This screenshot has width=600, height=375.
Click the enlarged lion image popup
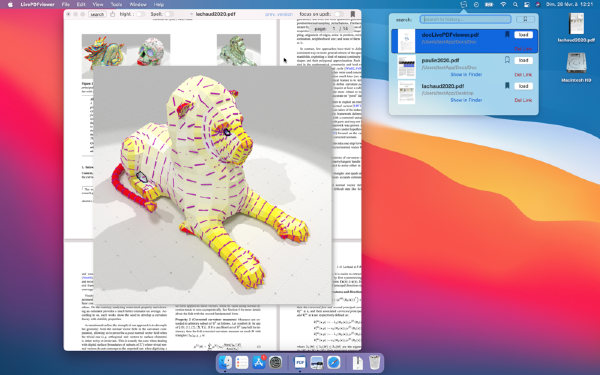pyautogui.click(x=212, y=185)
